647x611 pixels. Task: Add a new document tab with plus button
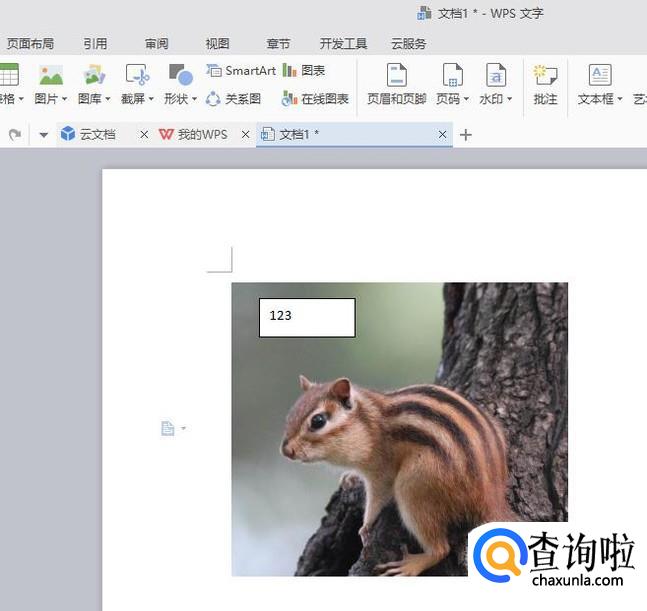point(466,135)
